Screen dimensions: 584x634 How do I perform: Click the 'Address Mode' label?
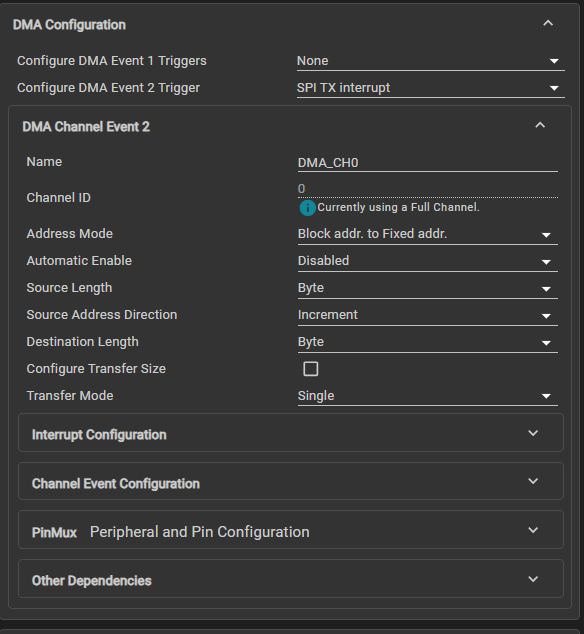[70, 234]
